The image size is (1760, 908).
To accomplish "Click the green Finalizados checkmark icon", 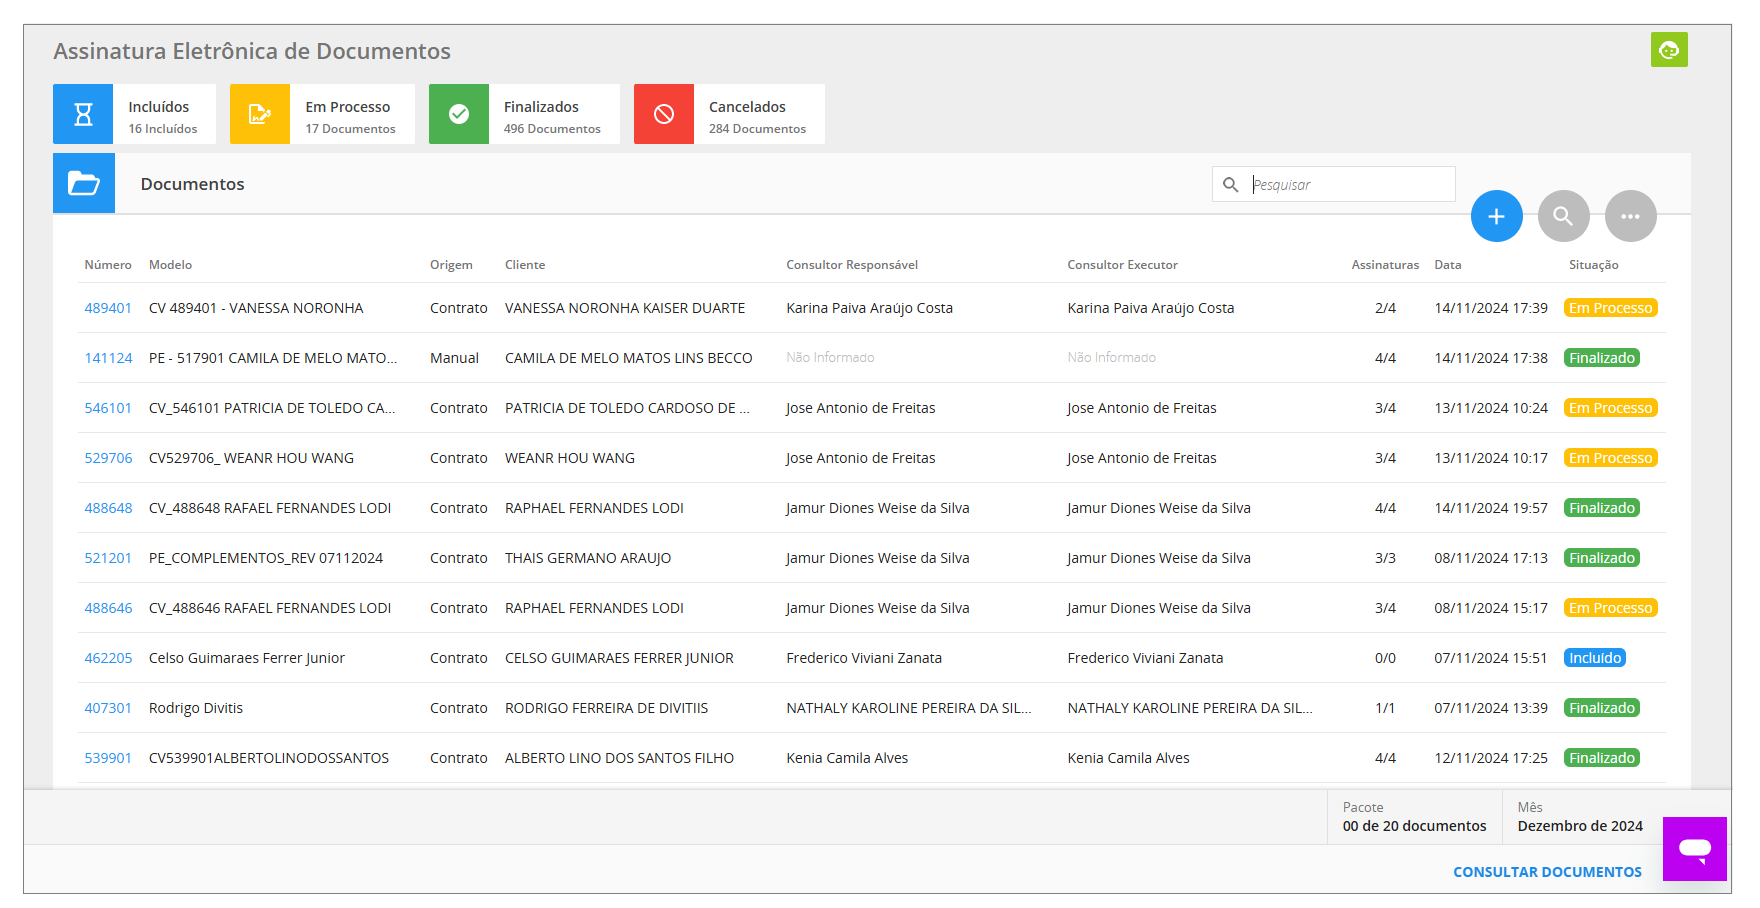I will click(x=459, y=114).
